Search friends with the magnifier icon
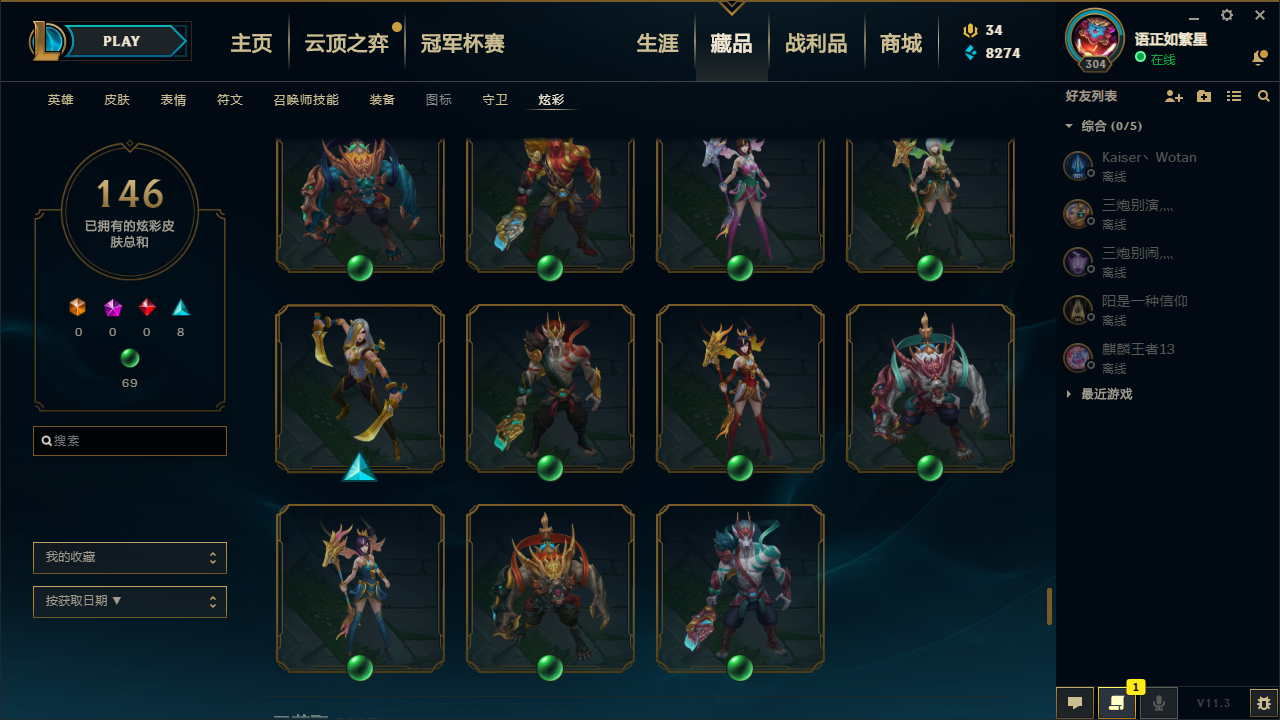 pyautogui.click(x=1264, y=96)
